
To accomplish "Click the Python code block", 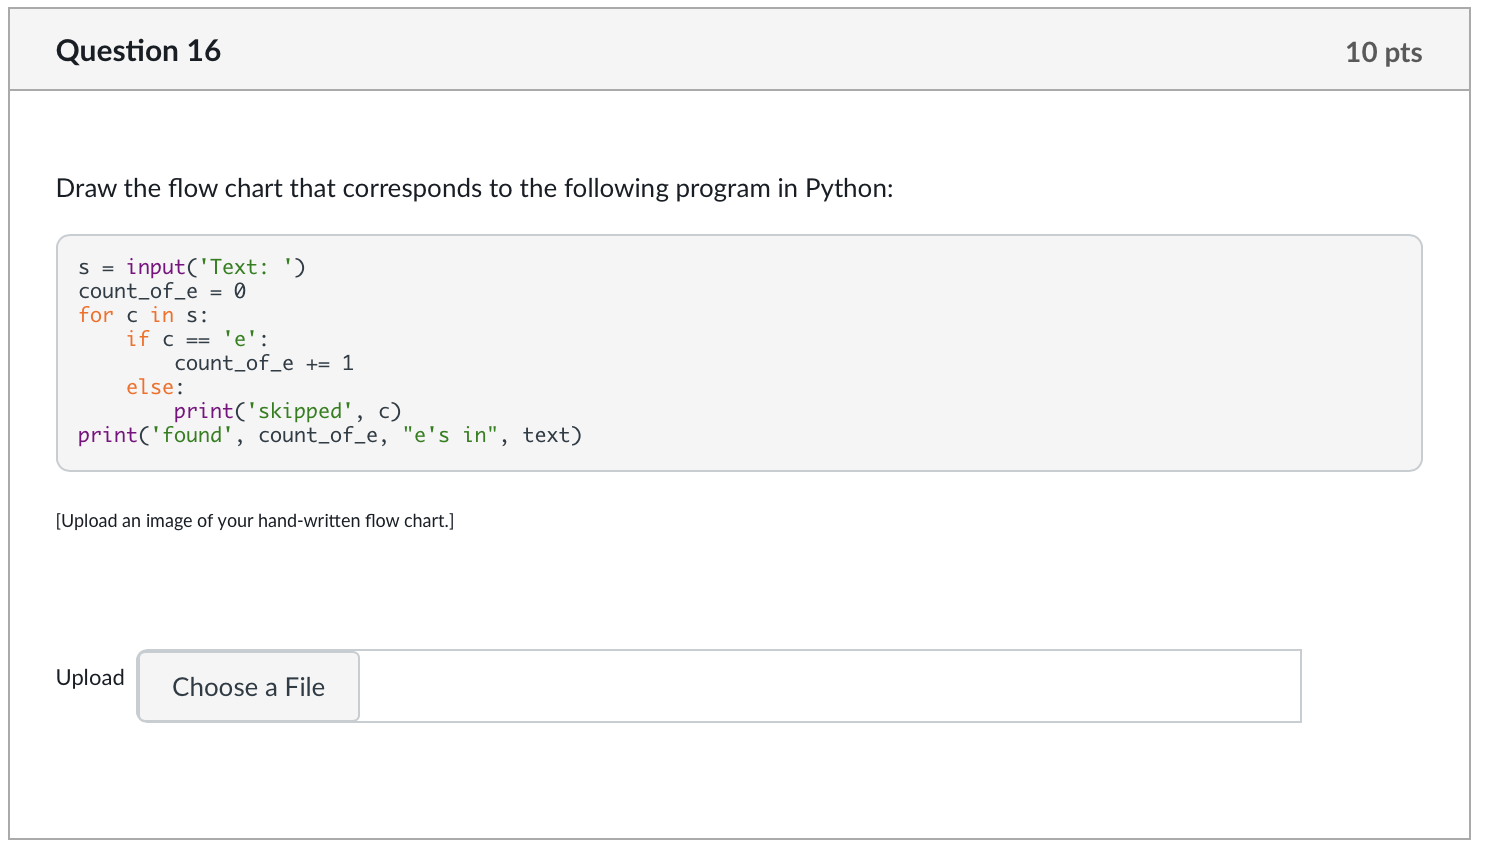I will point(740,350).
